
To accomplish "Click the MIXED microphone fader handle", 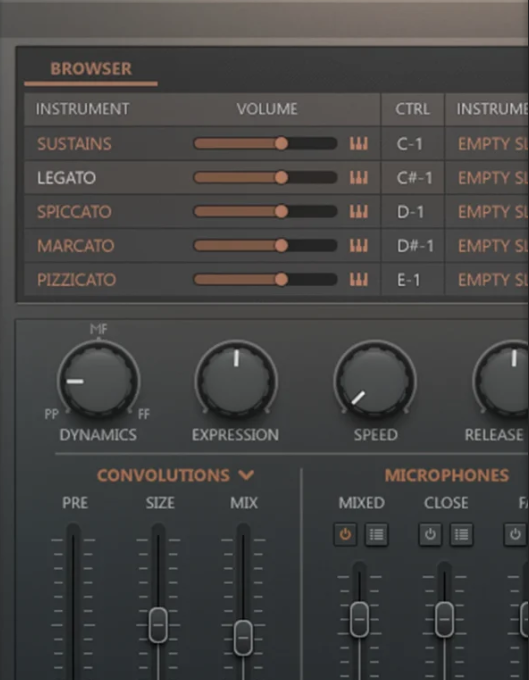I will click(359, 619).
